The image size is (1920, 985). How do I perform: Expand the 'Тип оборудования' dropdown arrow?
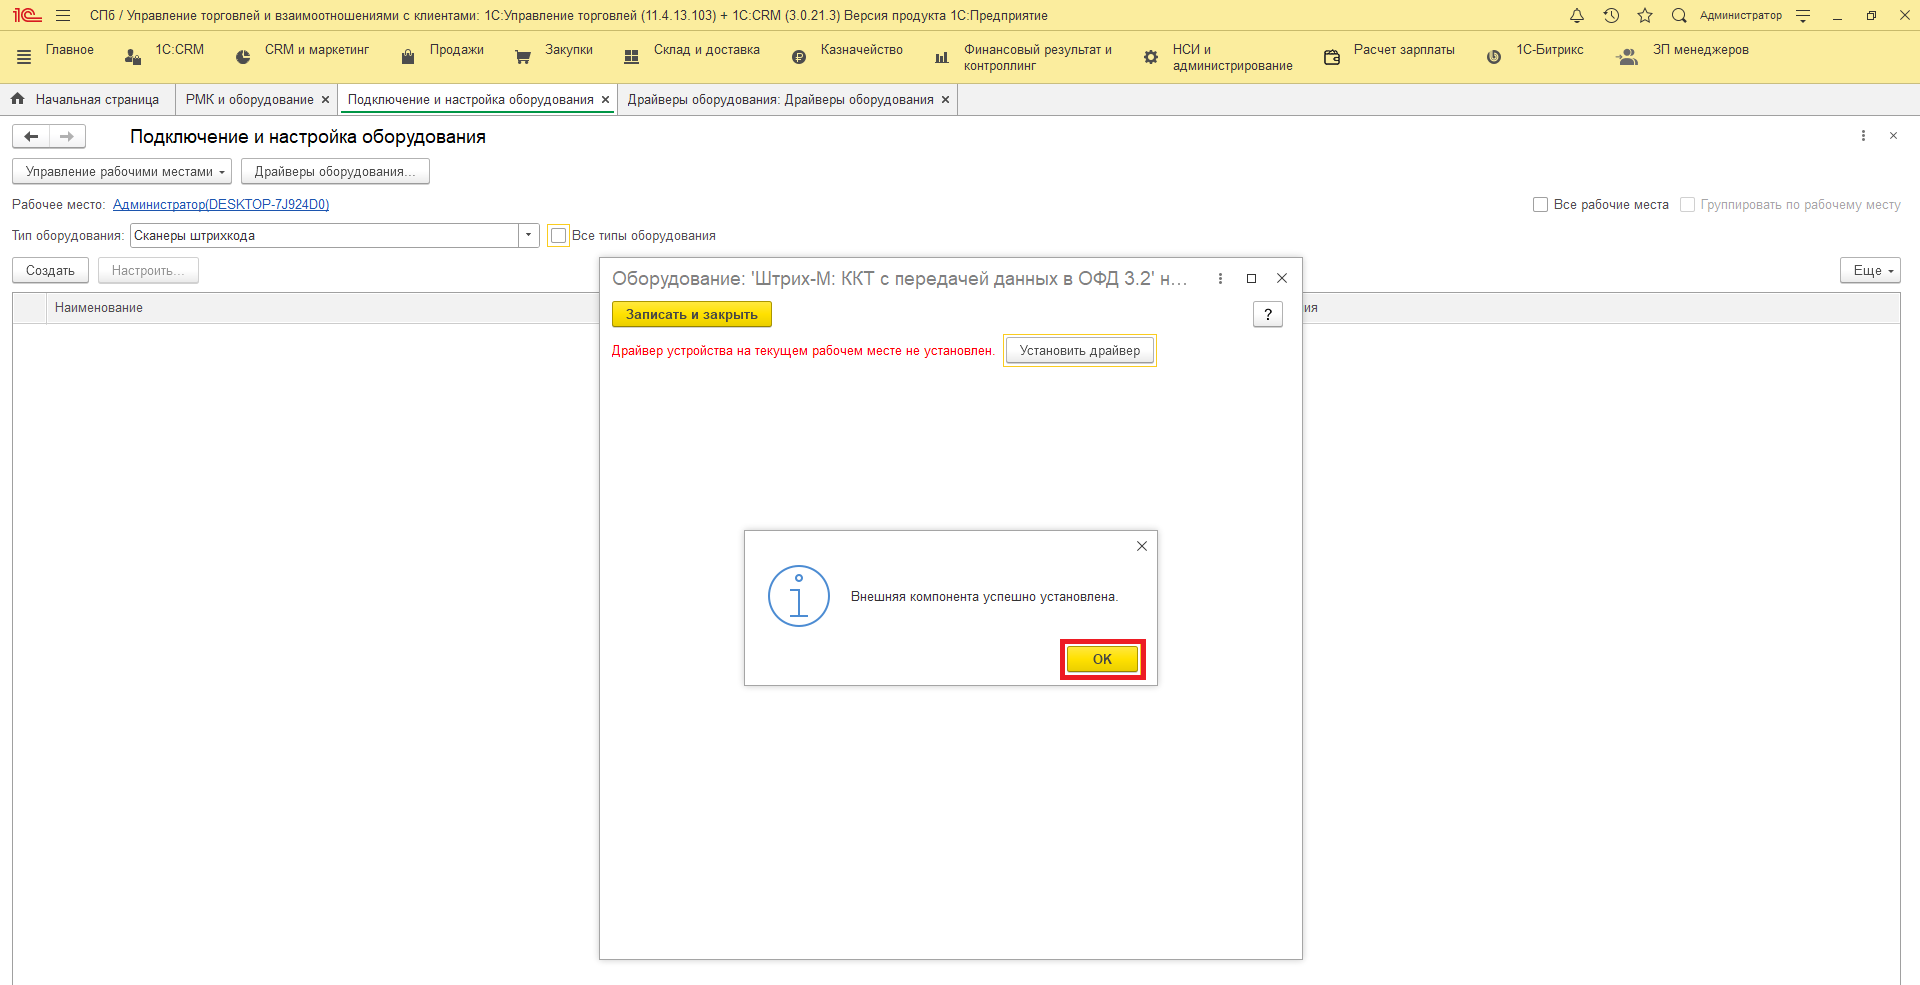(x=529, y=236)
